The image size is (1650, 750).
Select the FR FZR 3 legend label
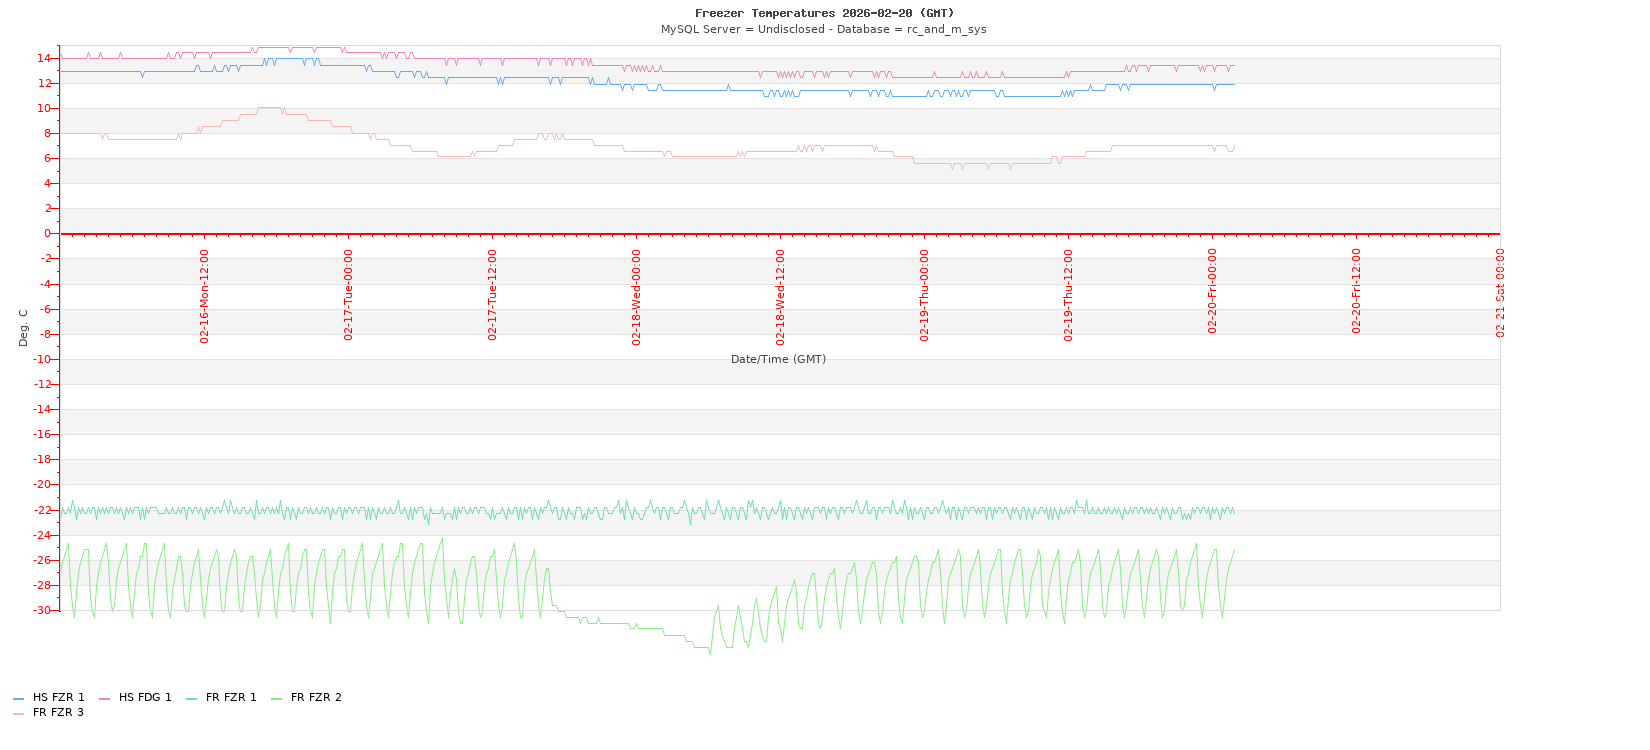[58, 713]
